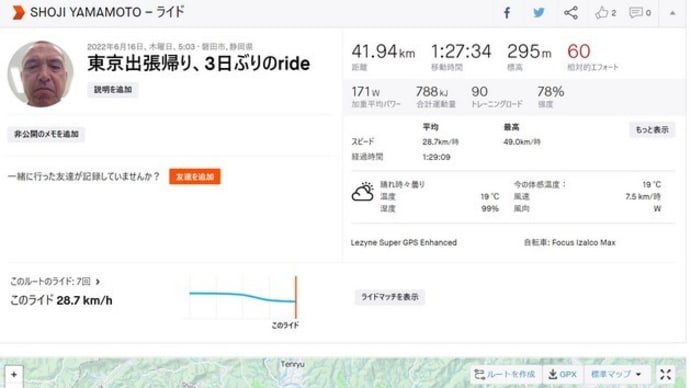Viewport: 690px width, 388px height.
Task: Click the 自転車: Focus Izalco Max text
Action: [x=569, y=242]
